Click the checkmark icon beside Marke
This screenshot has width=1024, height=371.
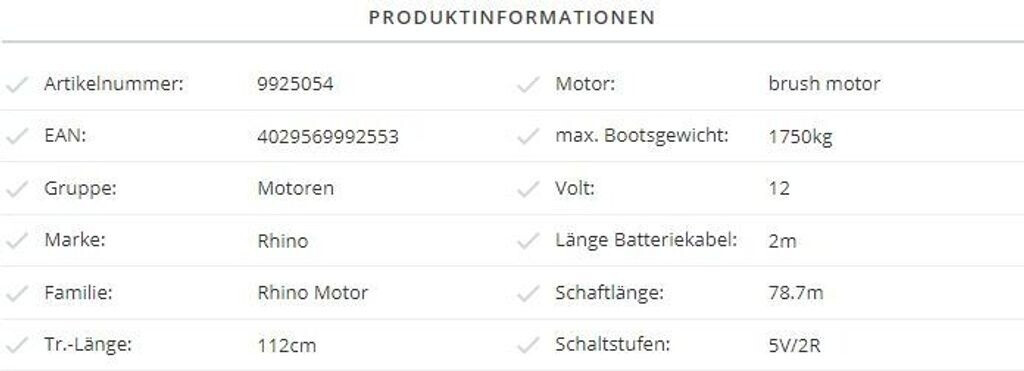pyautogui.click(x=18, y=241)
